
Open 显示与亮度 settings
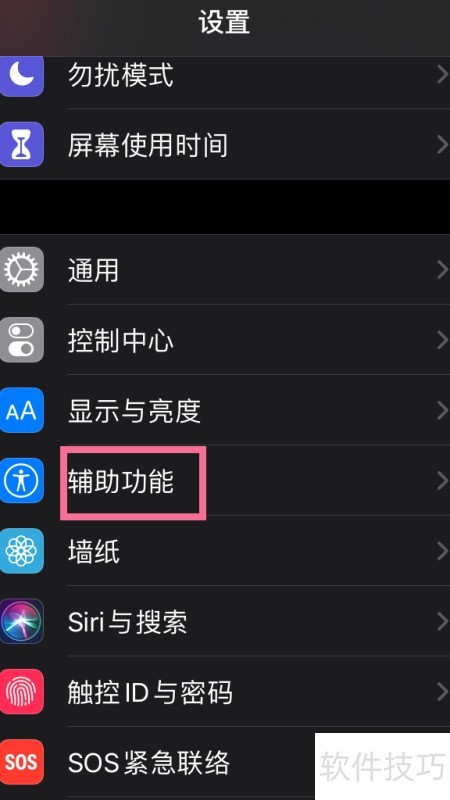coord(225,410)
